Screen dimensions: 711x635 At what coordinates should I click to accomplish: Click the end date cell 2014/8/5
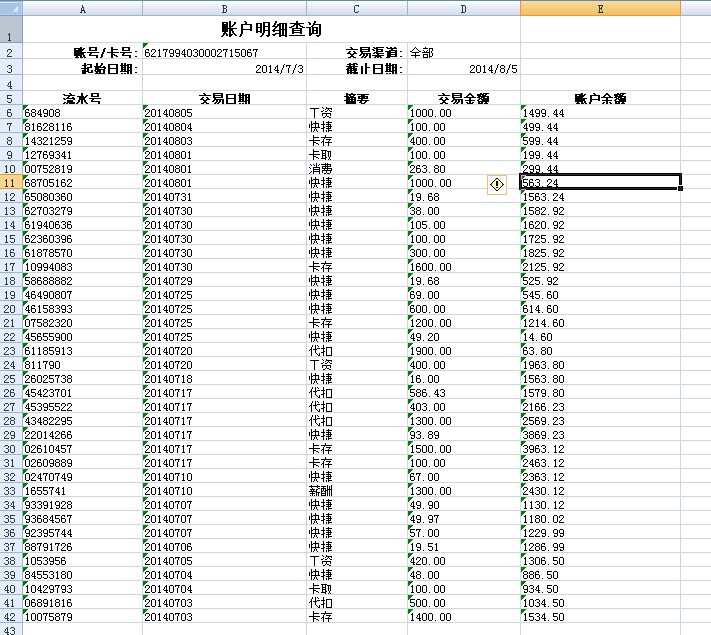pyautogui.click(x=464, y=69)
